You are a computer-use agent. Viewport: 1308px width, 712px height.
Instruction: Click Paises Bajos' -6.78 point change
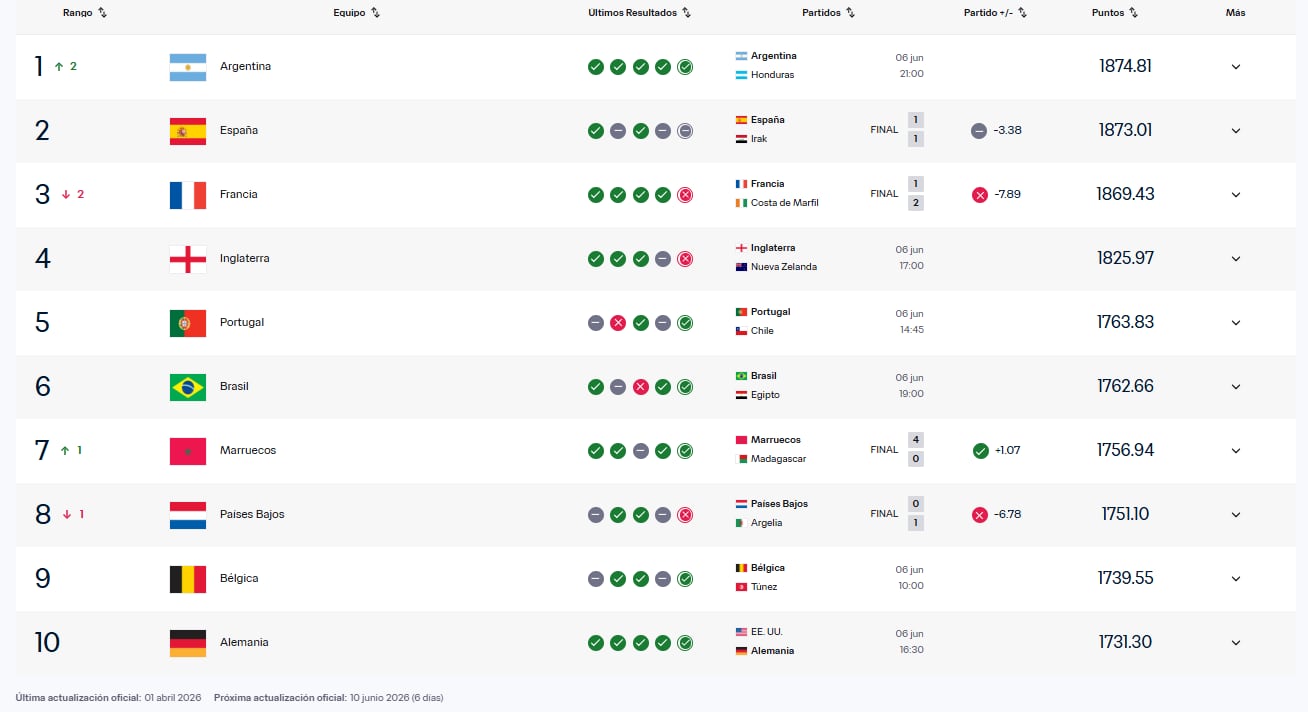tap(1007, 515)
